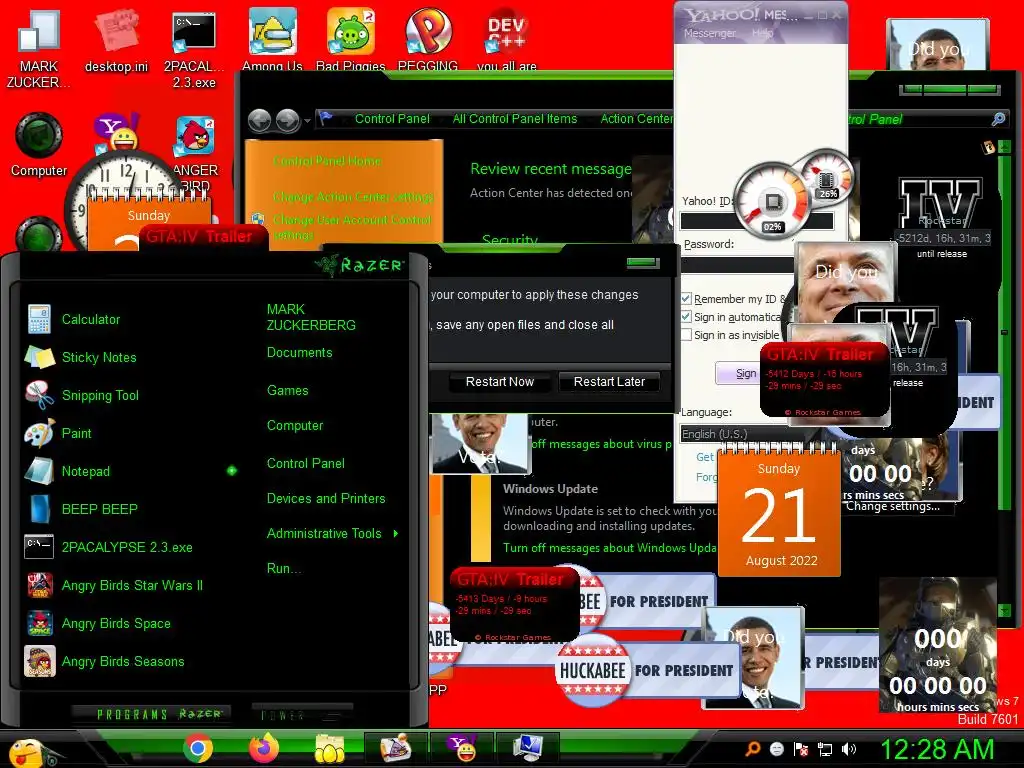Click Firefox icon in the taskbar

pyautogui.click(x=264, y=748)
